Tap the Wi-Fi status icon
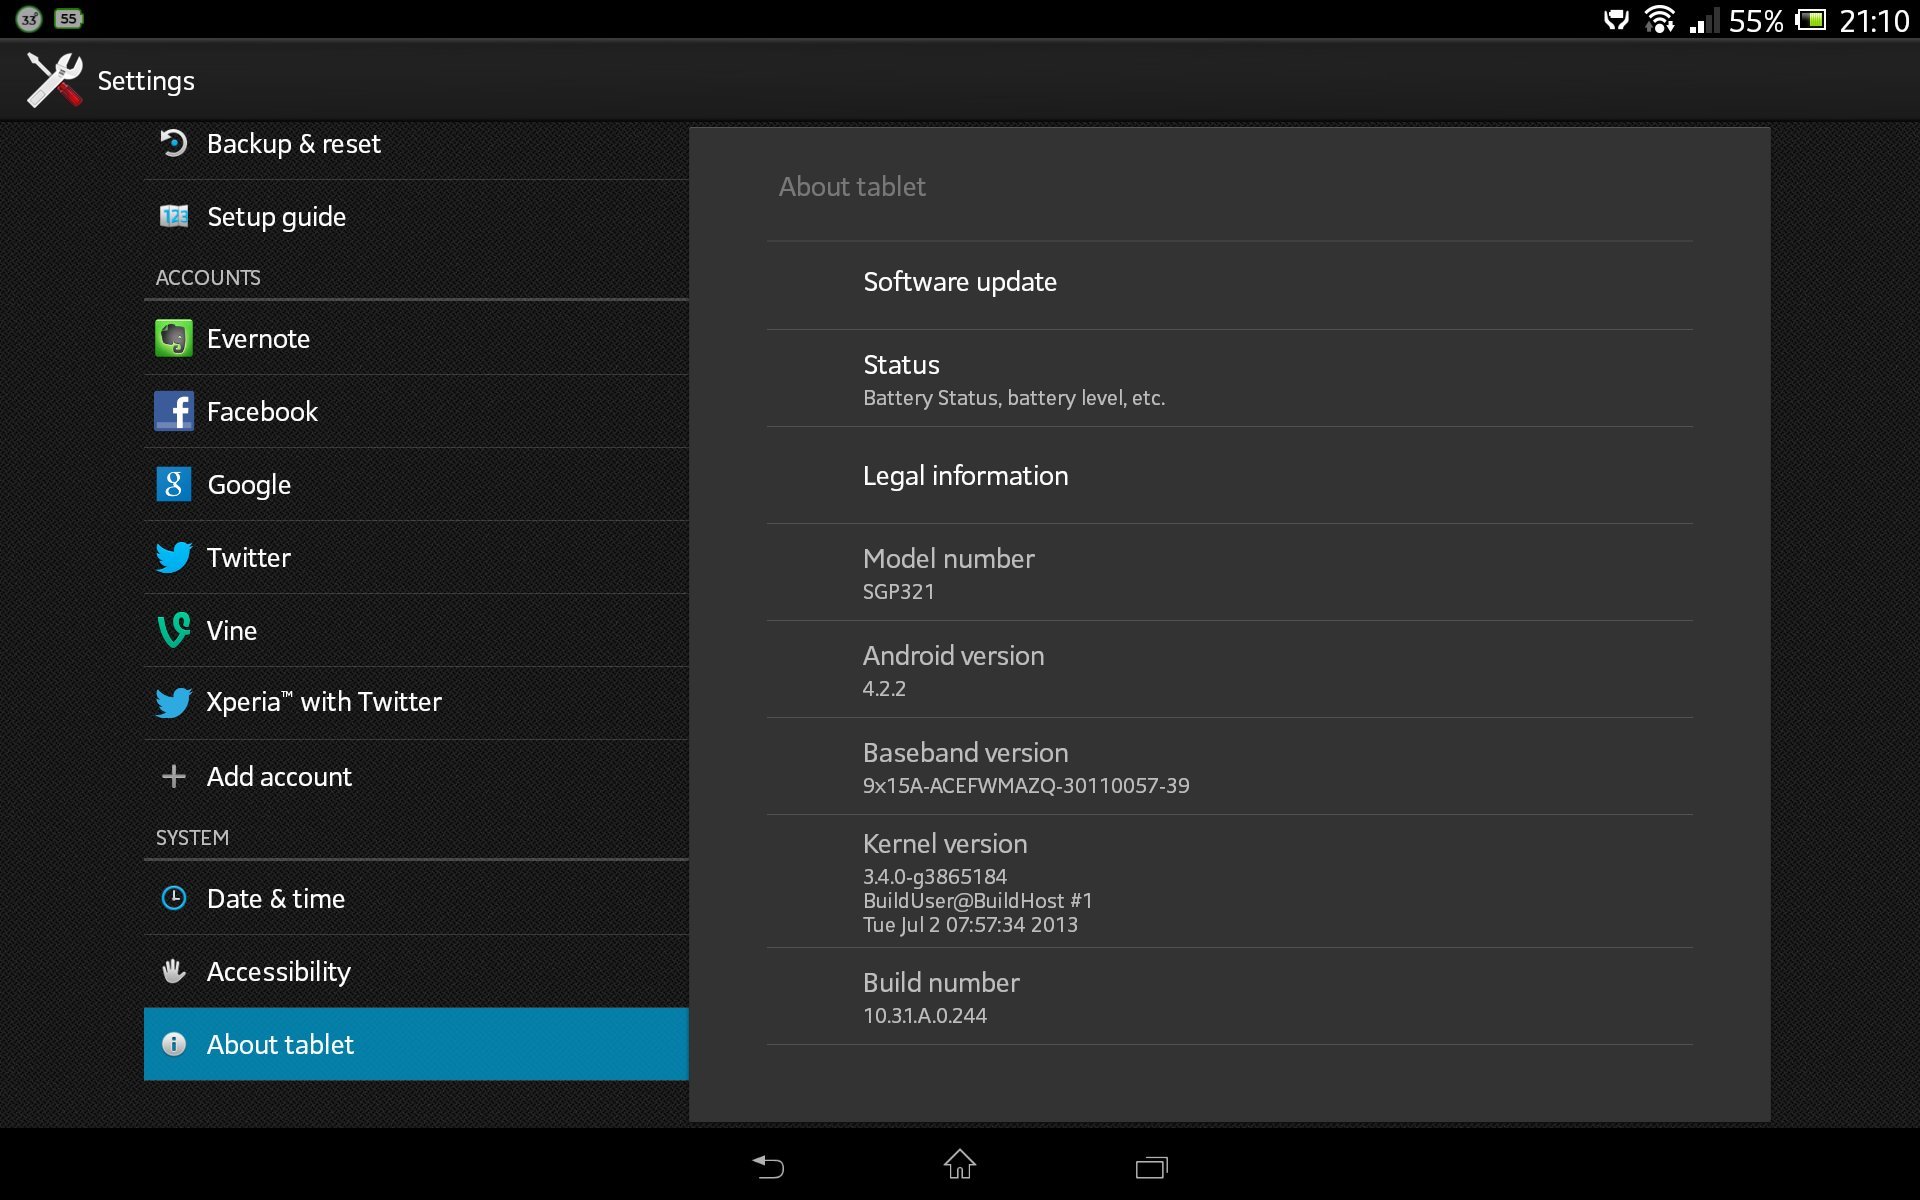 [x=1660, y=20]
